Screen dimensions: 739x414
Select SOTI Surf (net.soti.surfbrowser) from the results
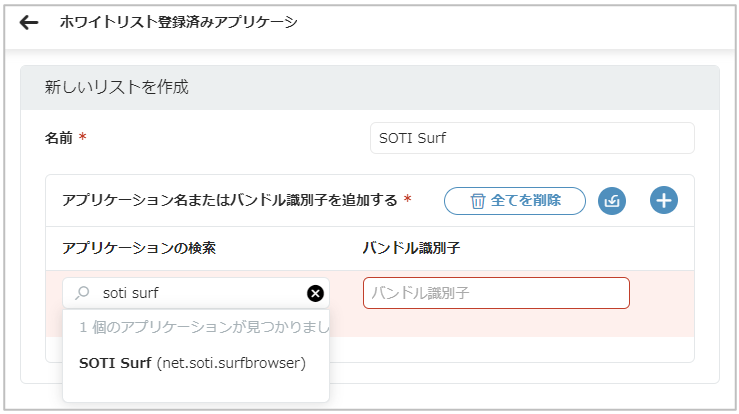point(192,363)
